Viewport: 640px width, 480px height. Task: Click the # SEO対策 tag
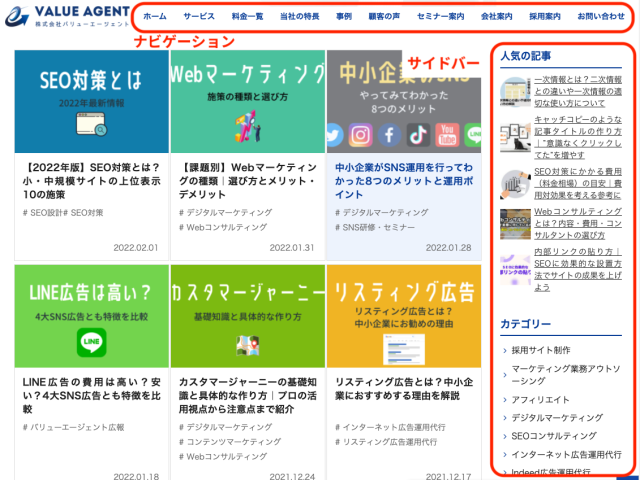(x=83, y=213)
